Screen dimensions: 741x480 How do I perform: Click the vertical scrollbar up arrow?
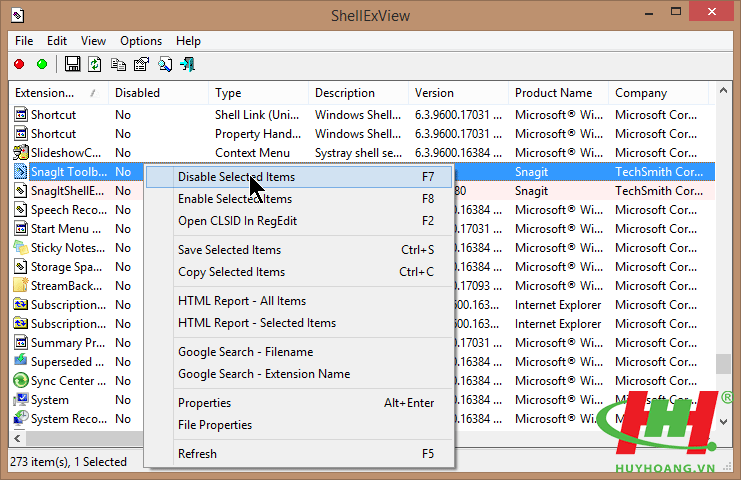click(x=723, y=90)
